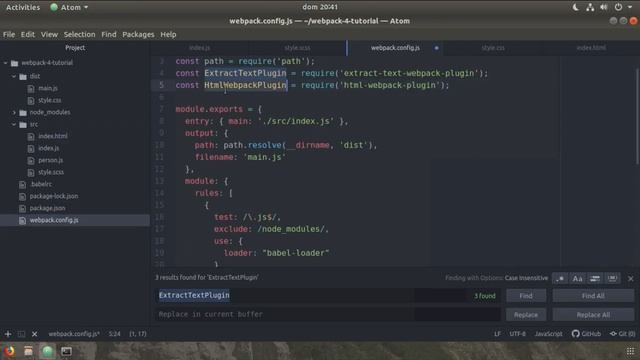Click the Replace All button
Viewport: 640px width, 360px height.
coord(593,315)
